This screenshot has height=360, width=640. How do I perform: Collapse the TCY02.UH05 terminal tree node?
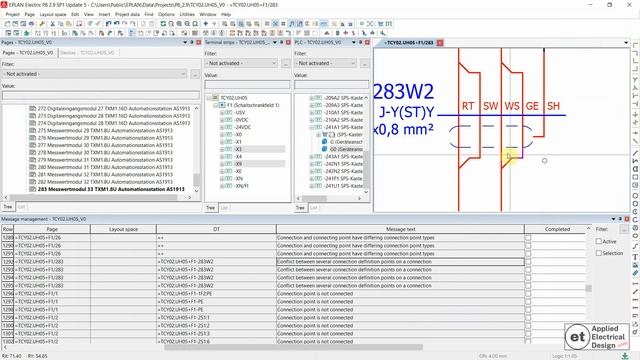pyautogui.click(x=209, y=98)
